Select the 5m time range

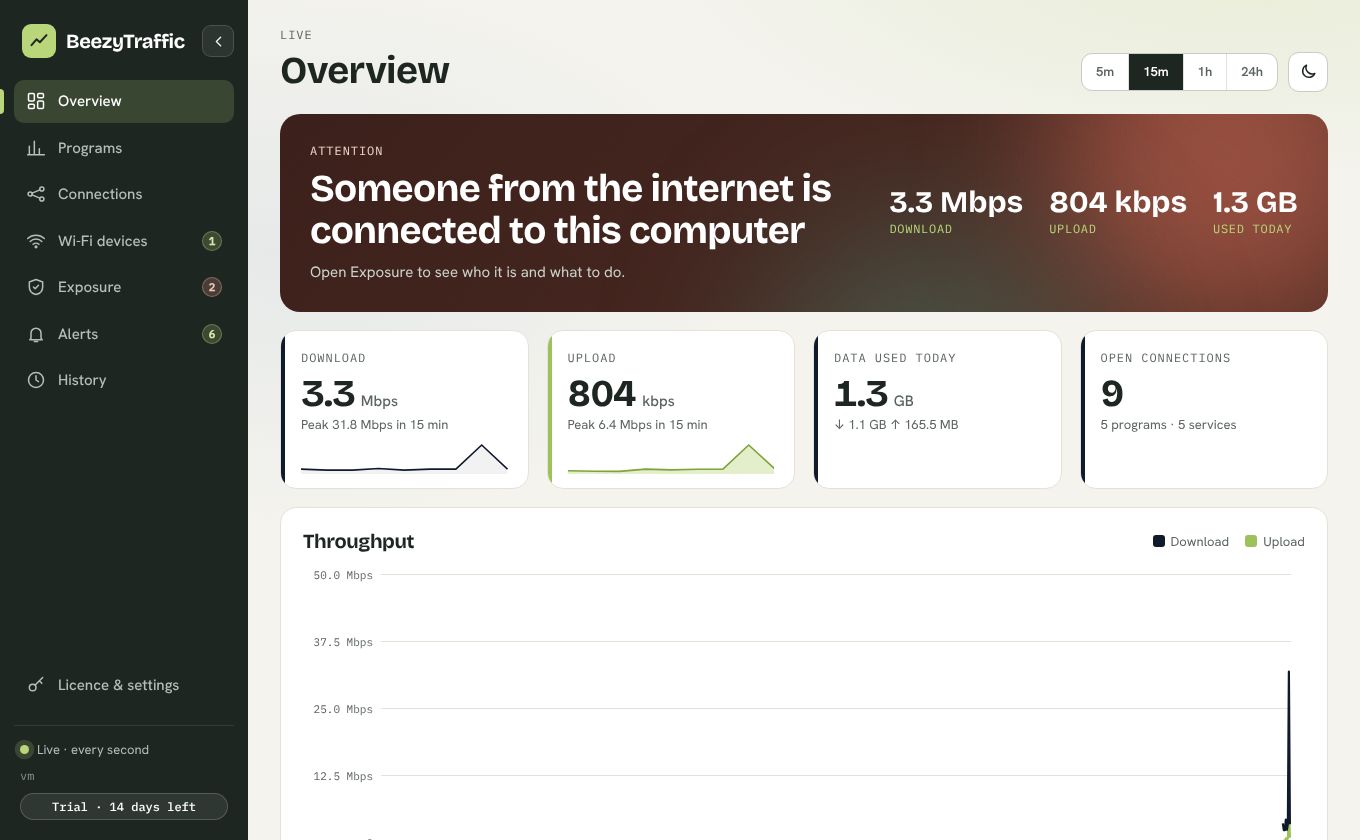click(1105, 72)
